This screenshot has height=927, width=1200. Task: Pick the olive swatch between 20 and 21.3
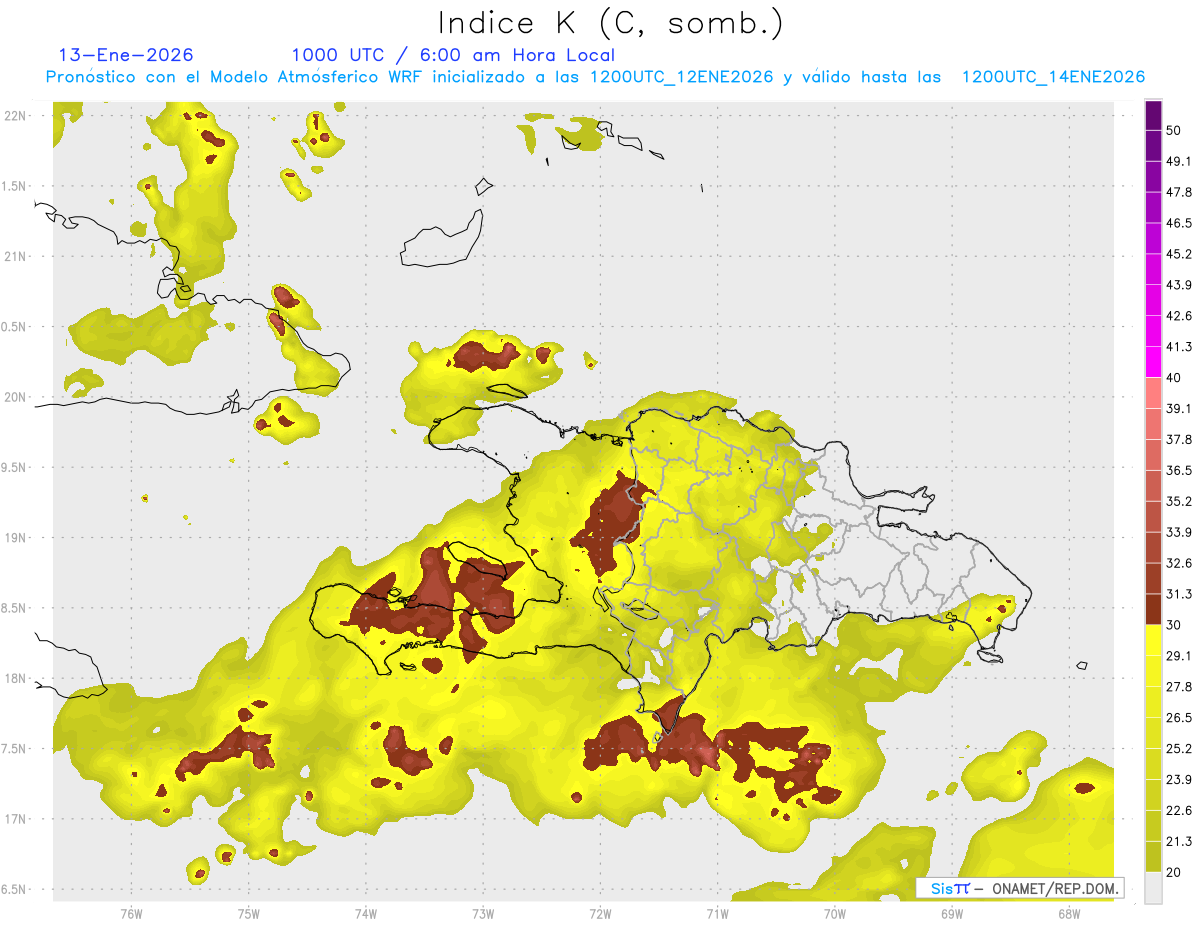coord(1153,857)
